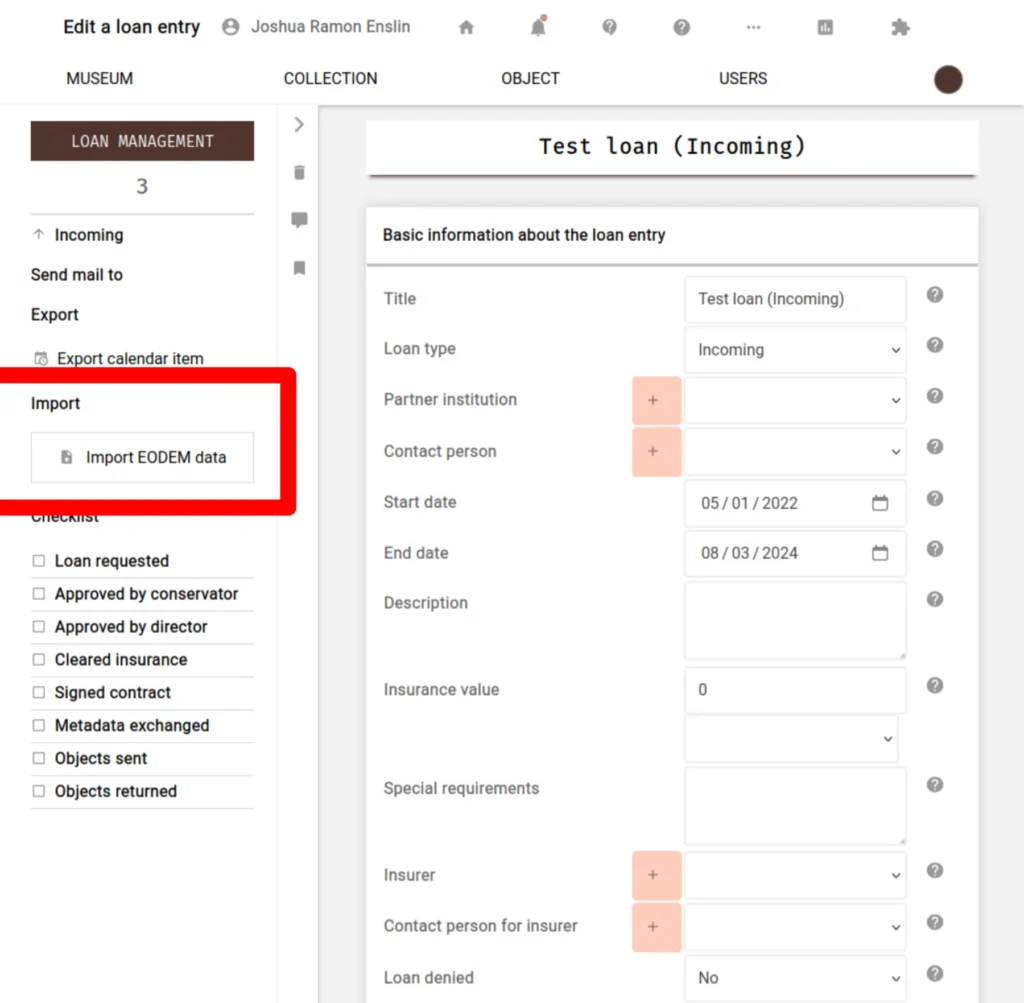This screenshot has height=1003, width=1024.
Task: Open the Insurer dropdown
Action: coord(795,875)
